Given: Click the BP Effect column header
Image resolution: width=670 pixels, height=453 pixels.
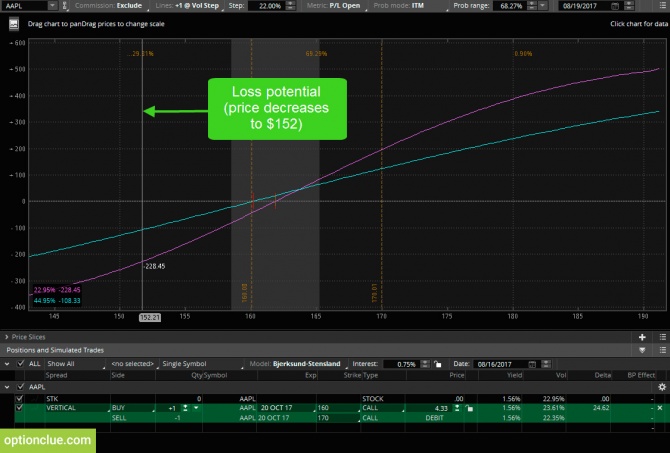Looking at the screenshot, I should pos(641,375).
